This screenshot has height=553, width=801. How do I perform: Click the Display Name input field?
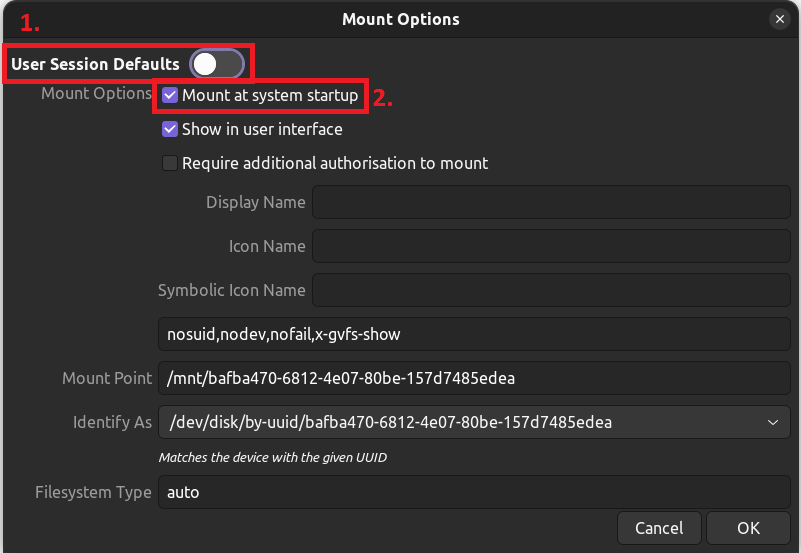(x=551, y=202)
